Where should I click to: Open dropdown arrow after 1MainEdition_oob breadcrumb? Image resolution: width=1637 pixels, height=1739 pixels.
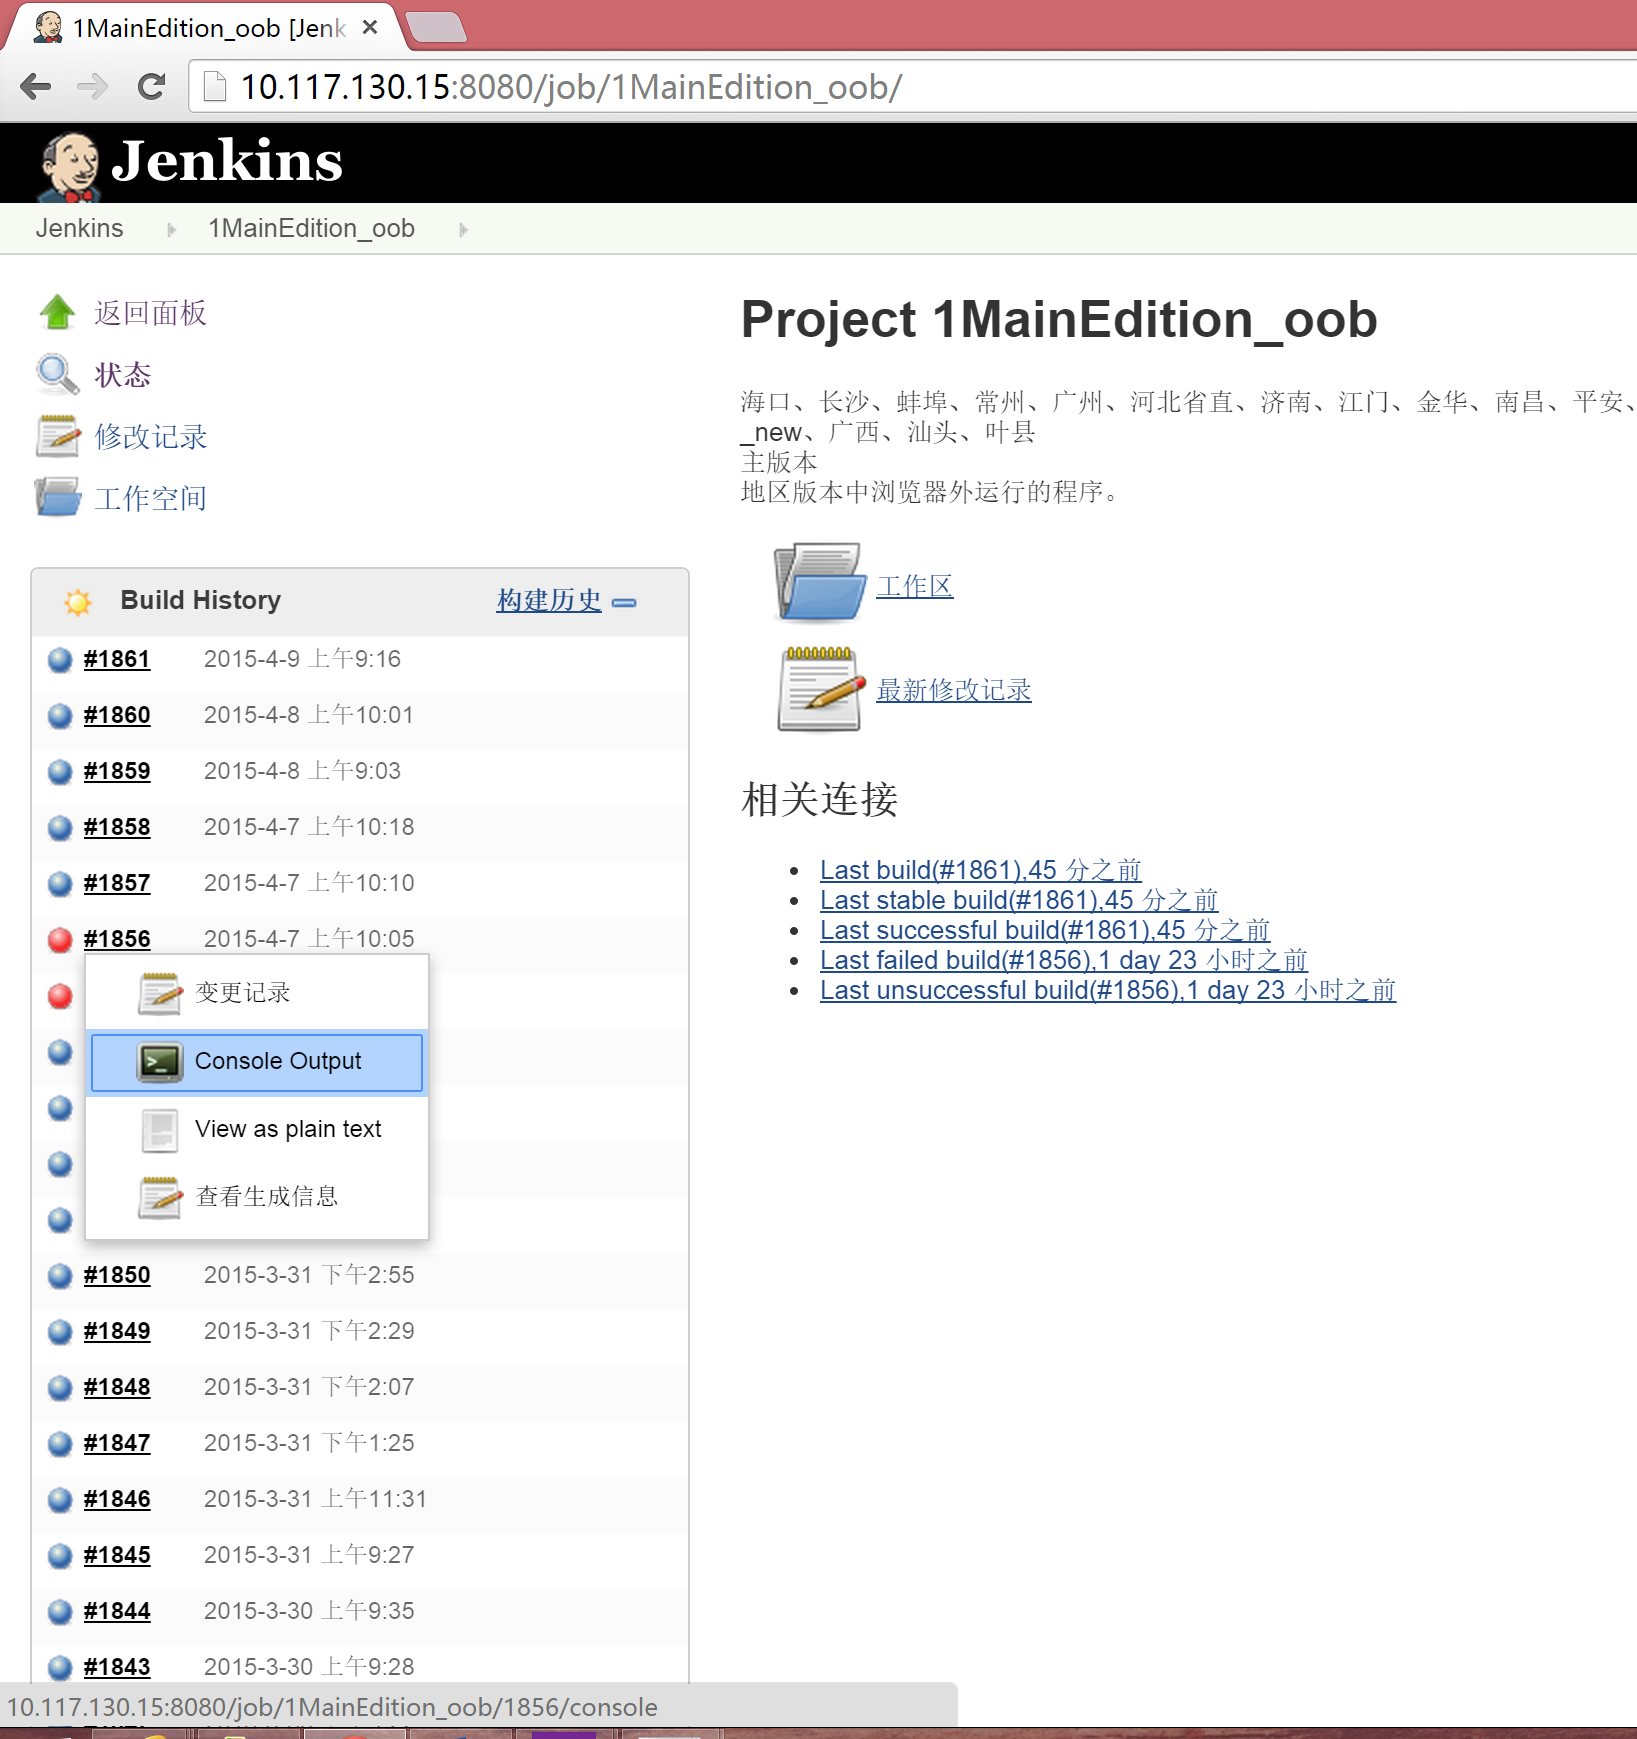pyautogui.click(x=464, y=230)
